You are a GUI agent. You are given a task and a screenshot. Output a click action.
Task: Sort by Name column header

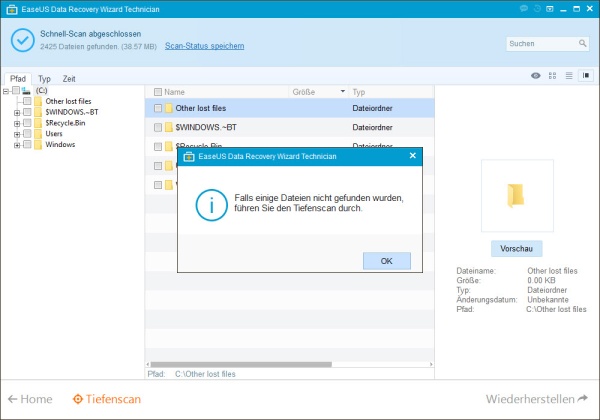[x=174, y=92]
